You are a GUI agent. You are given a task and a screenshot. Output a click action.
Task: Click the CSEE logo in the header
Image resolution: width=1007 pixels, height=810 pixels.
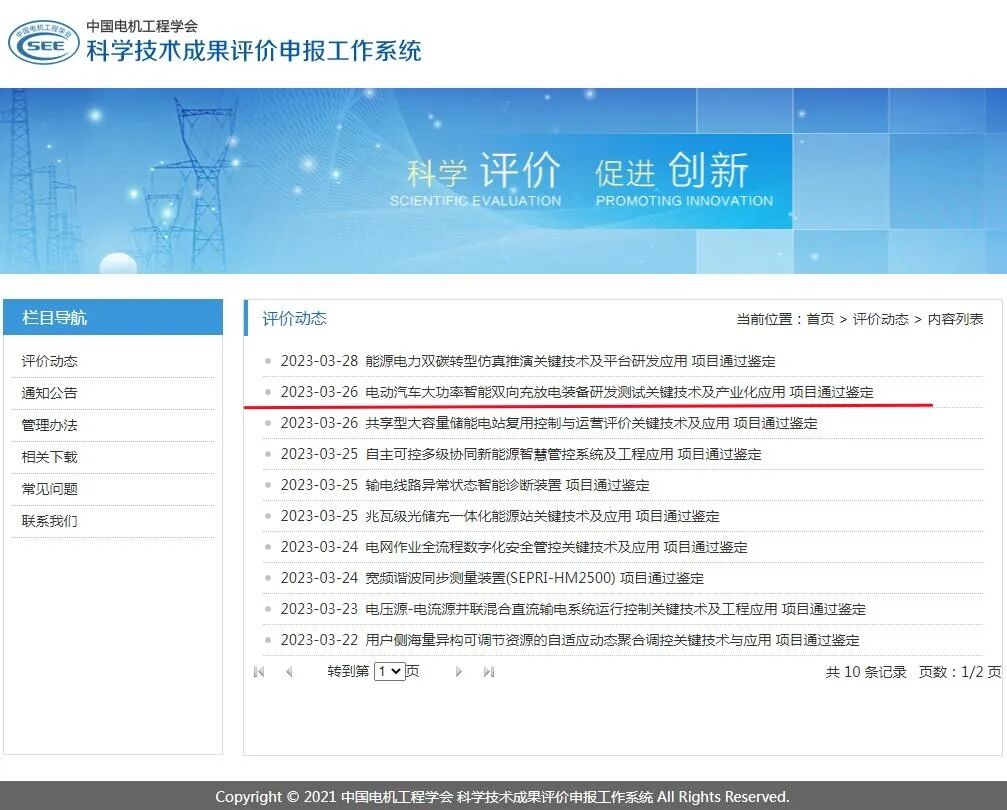coord(42,42)
